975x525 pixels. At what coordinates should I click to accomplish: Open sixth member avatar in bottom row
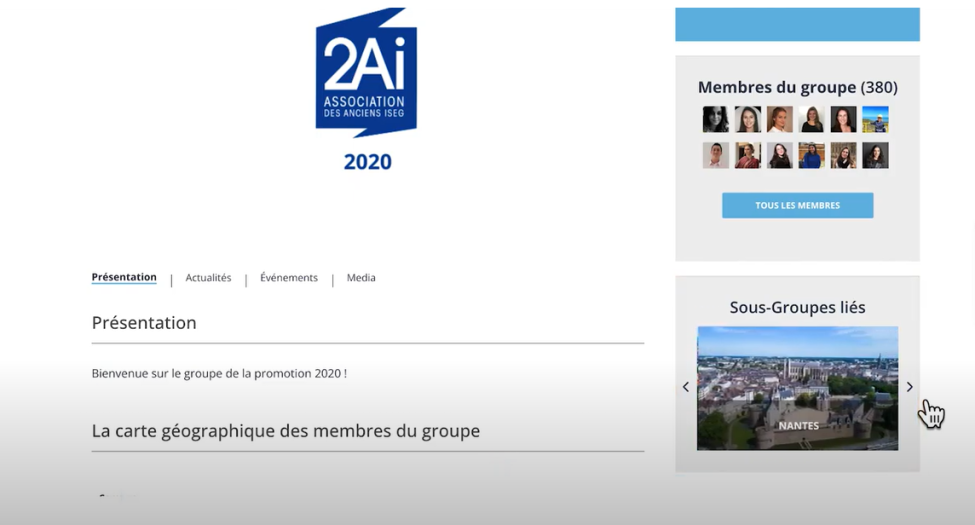pyautogui.click(x=876, y=156)
